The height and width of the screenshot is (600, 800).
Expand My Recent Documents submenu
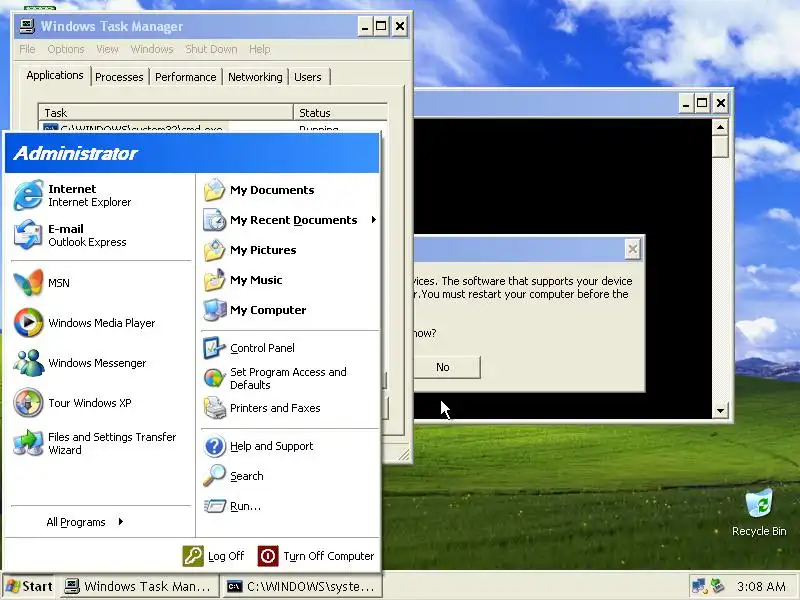tap(291, 220)
